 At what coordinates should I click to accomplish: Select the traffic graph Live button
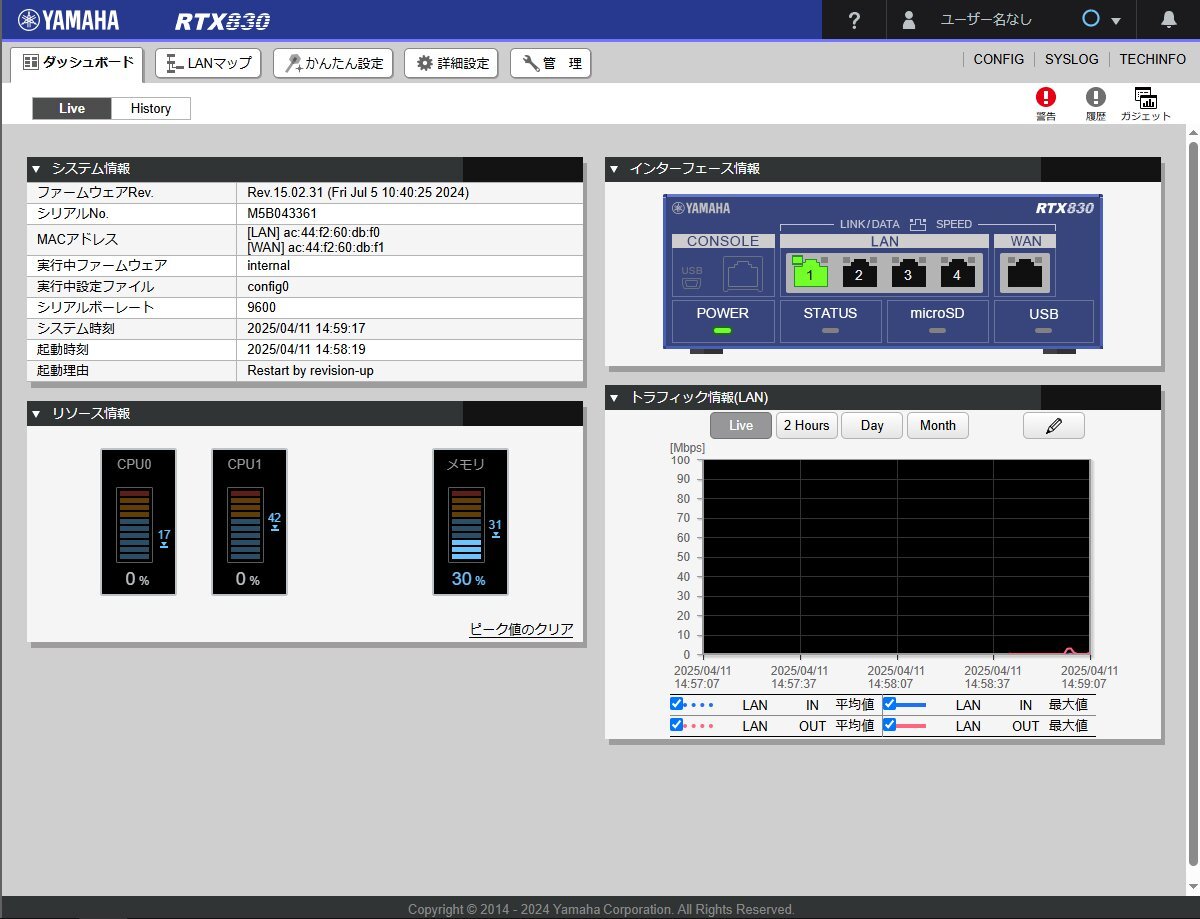[x=741, y=425]
